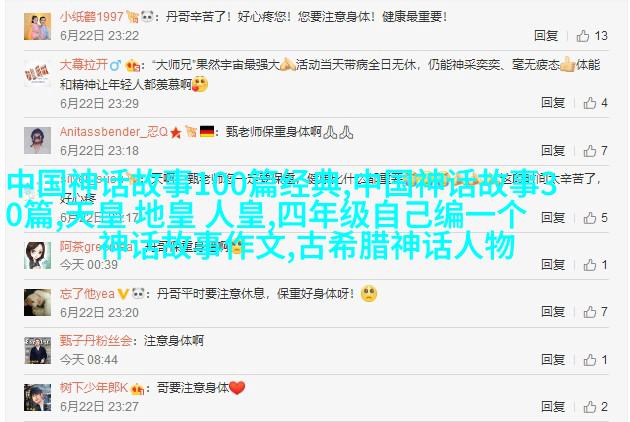Reply to 小纸鹤1997's comment
Viewport: 630px width, 422px height.
pyautogui.click(x=546, y=36)
